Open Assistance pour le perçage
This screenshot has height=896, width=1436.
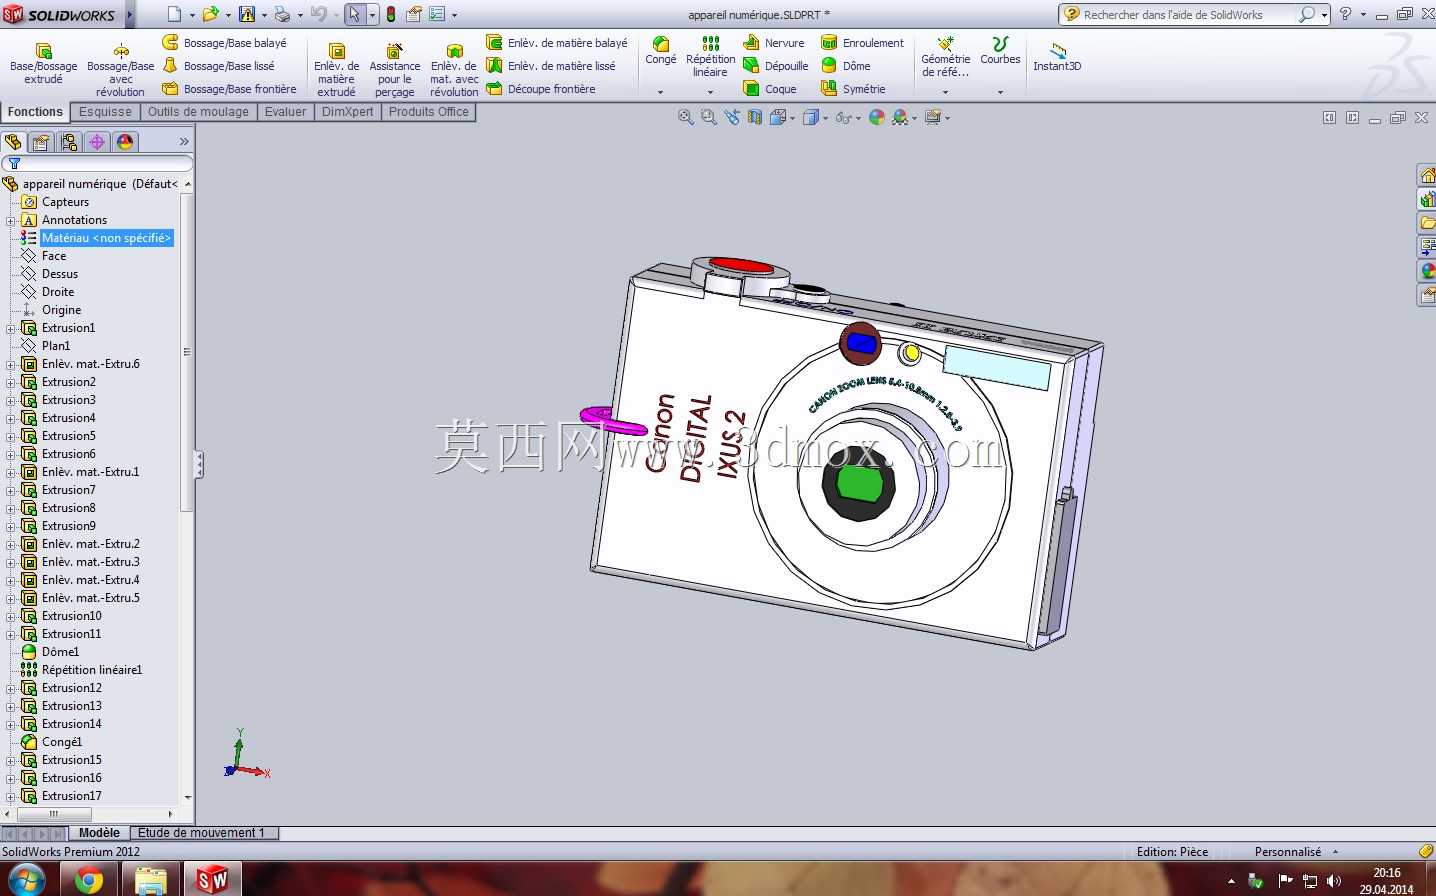point(395,70)
